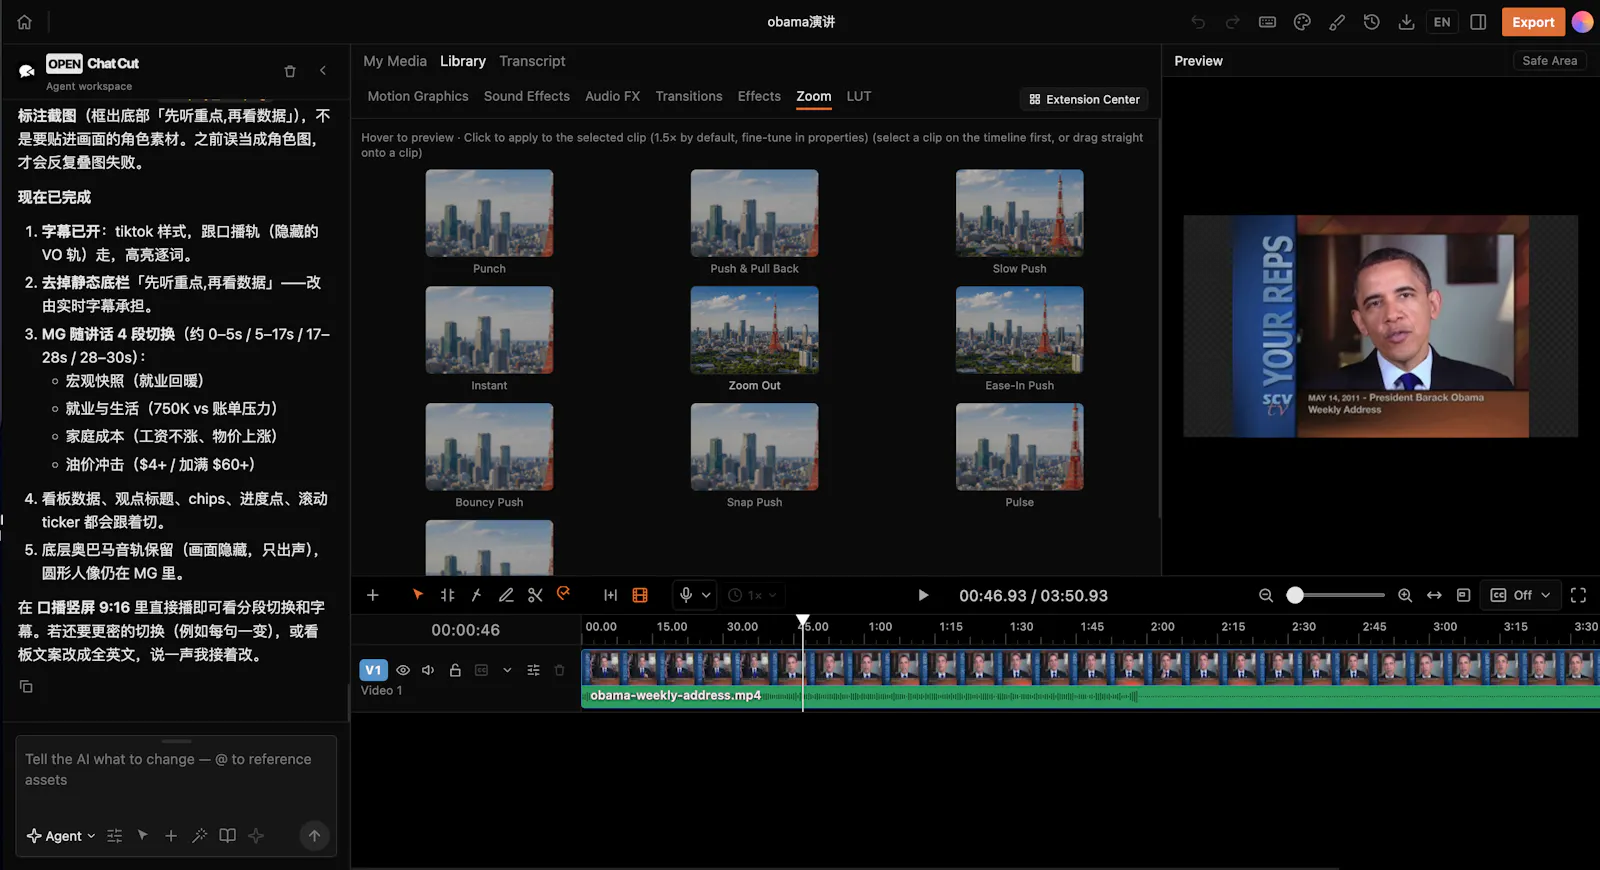Delete chat with trash icon in ChatCut panel
Image resolution: width=1600 pixels, height=870 pixels.
(x=290, y=71)
